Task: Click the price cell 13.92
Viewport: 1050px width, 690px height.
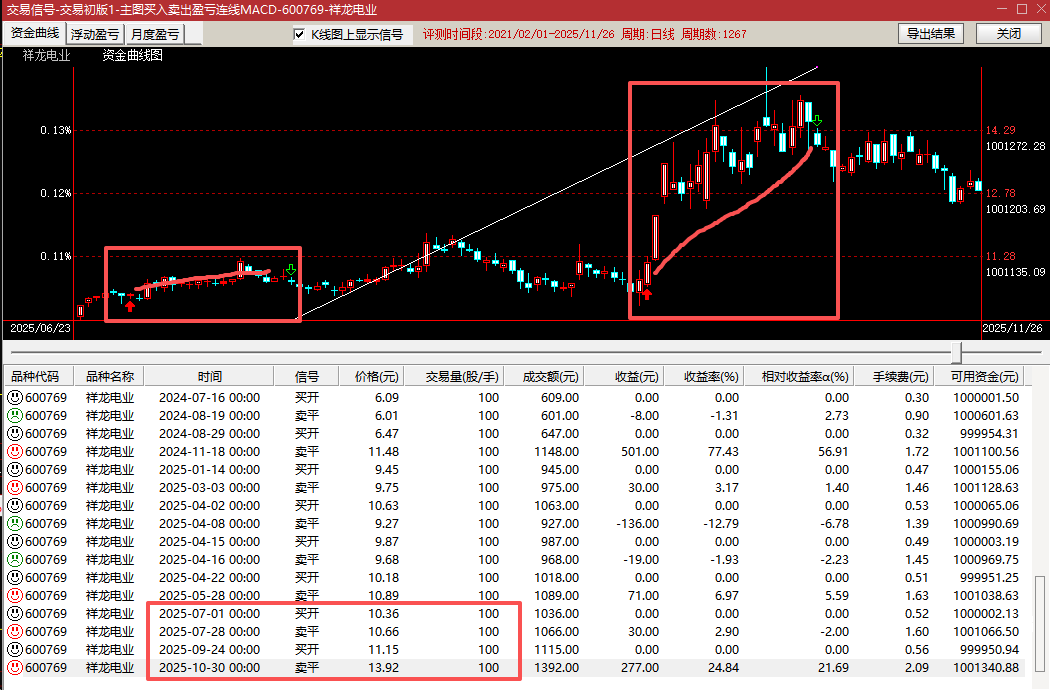Action: 383,668
